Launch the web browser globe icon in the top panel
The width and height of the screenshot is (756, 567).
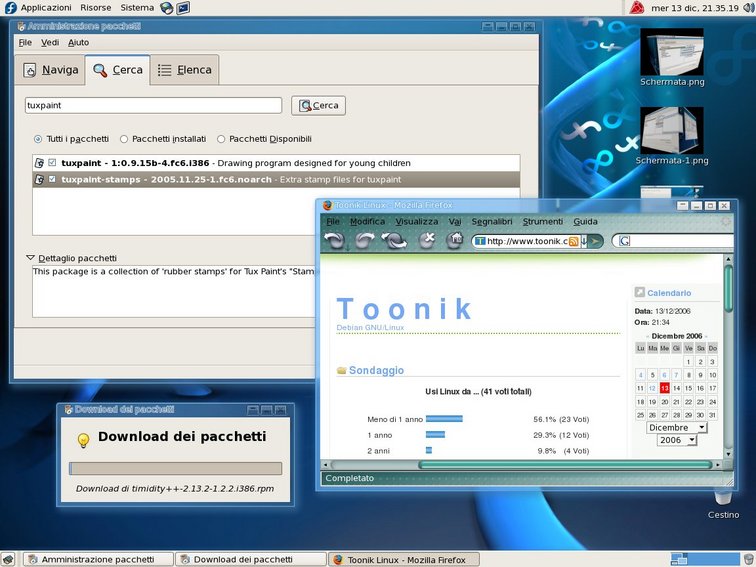pyautogui.click(x=167, y=8)
